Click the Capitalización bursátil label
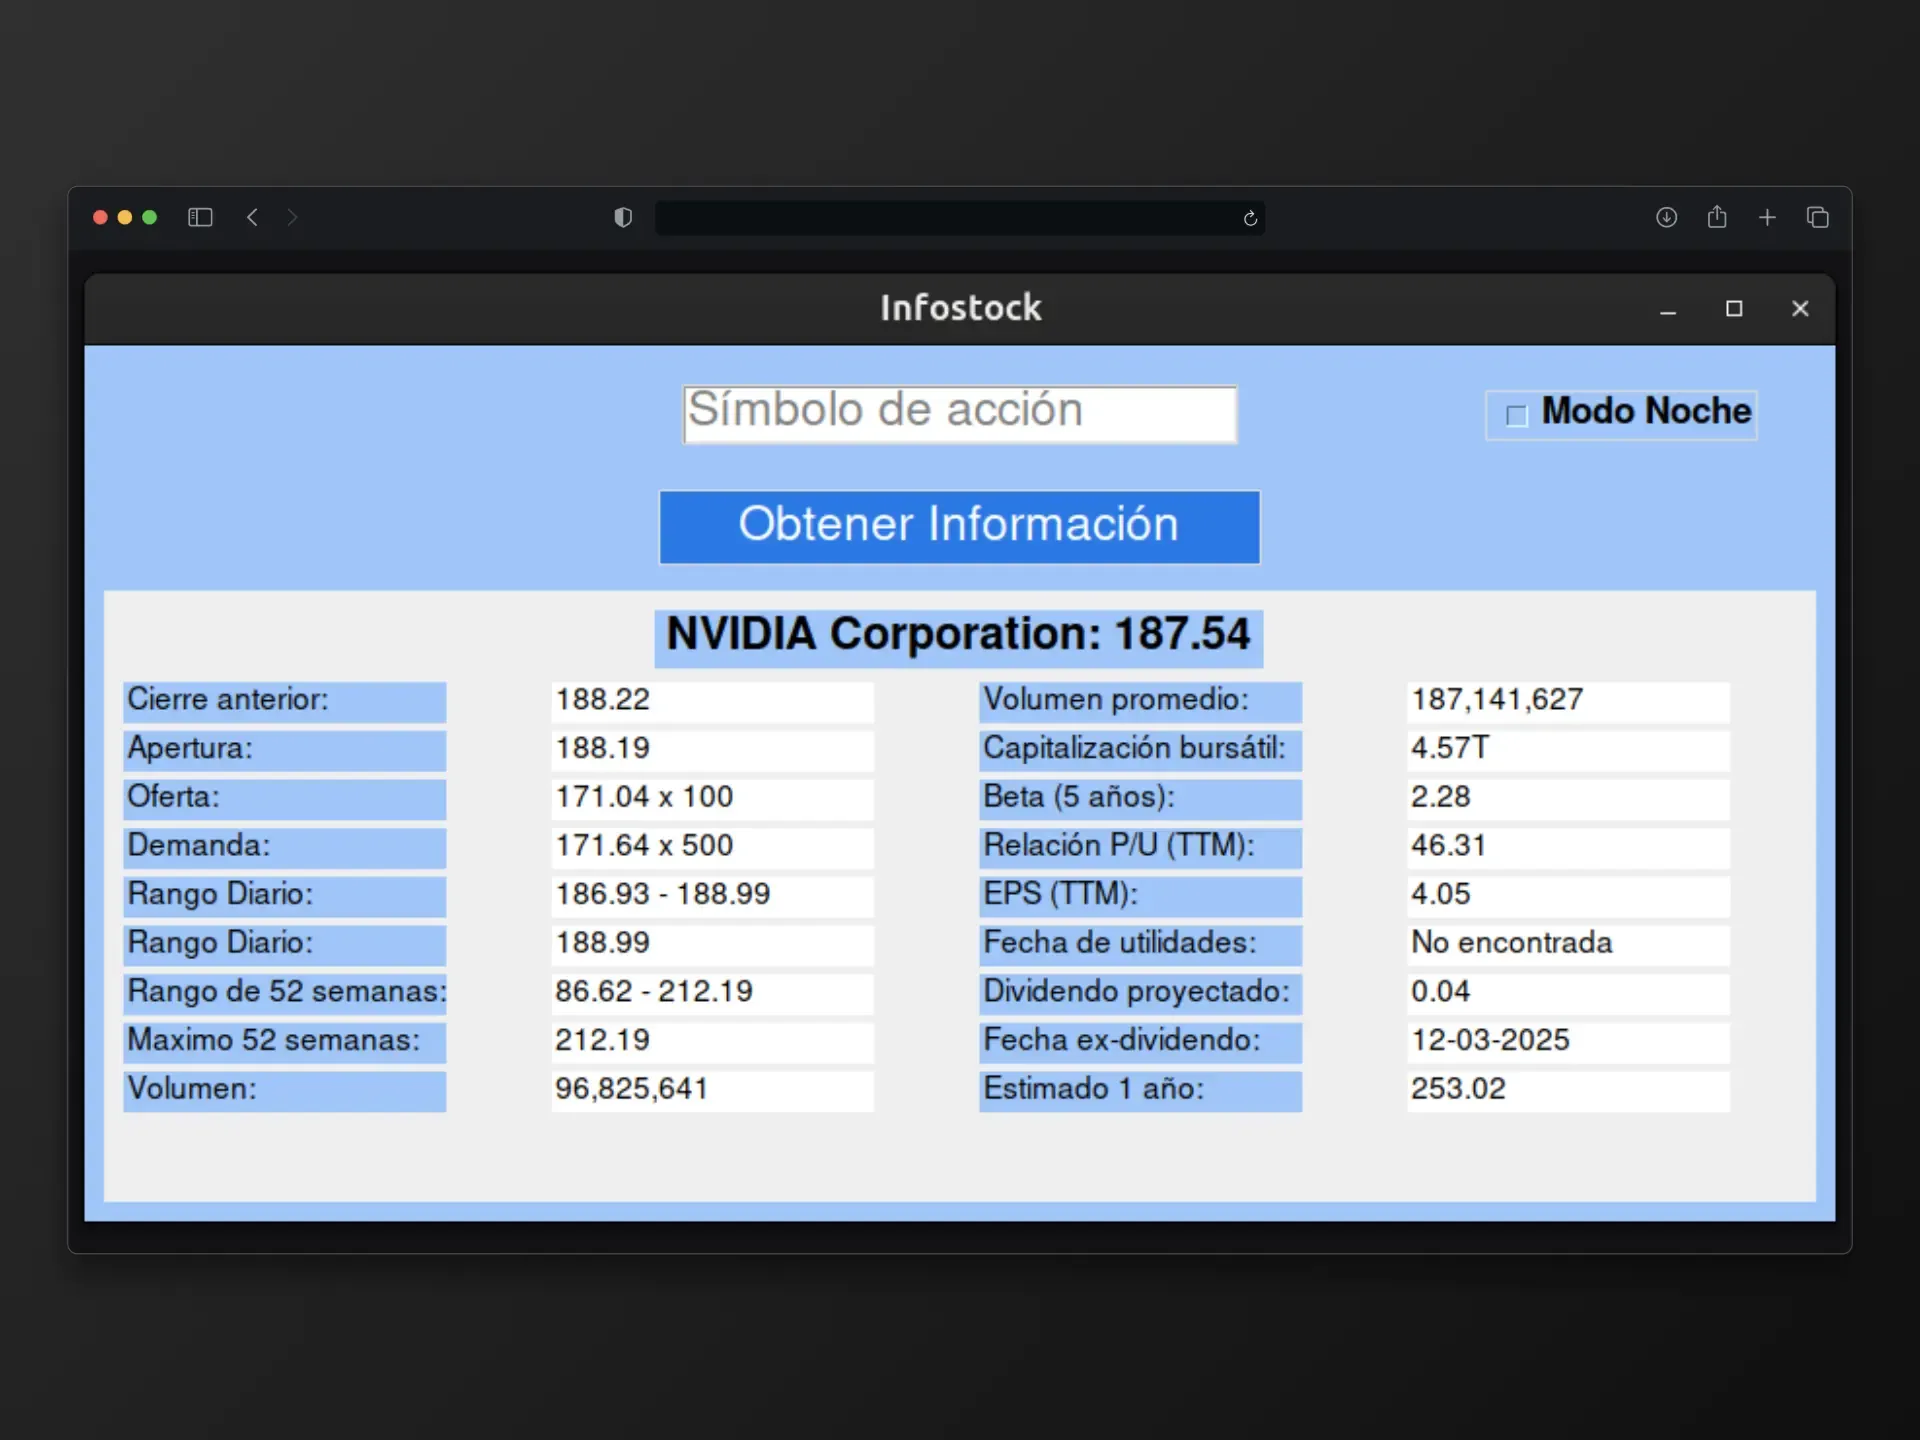 click(1140, 750)
